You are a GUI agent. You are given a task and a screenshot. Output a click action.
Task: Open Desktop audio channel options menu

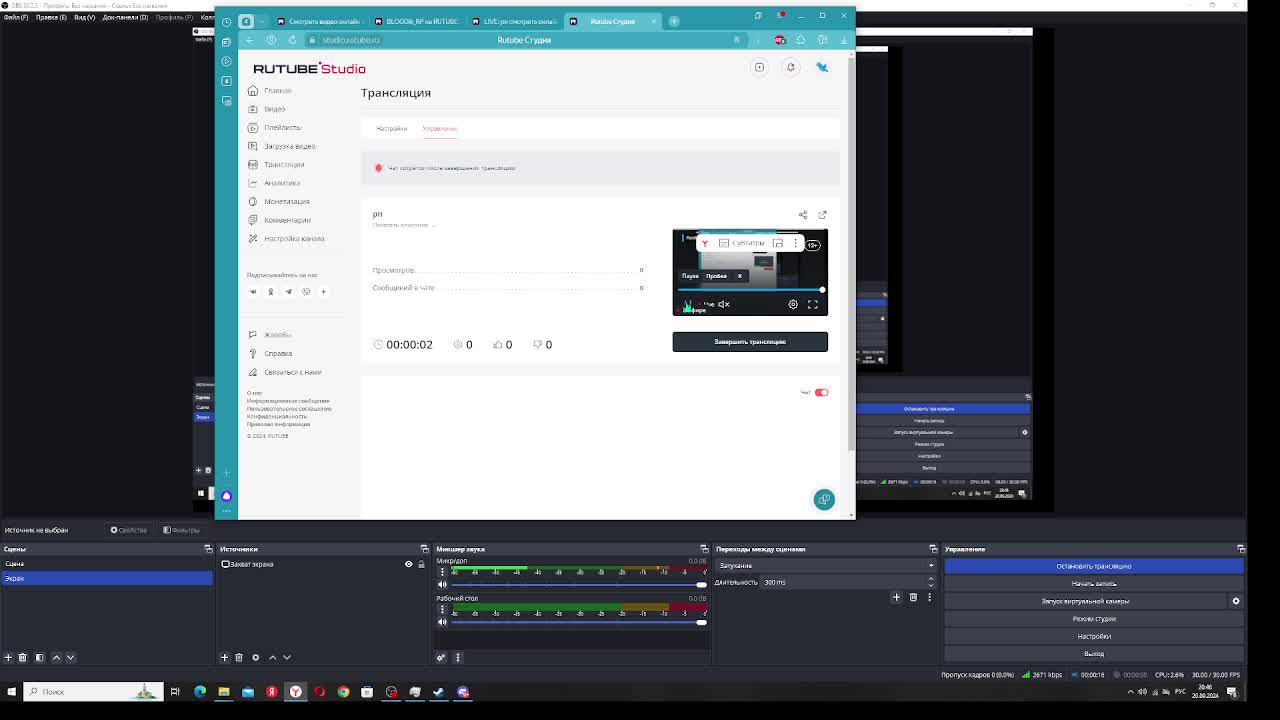tap(442, 609)
